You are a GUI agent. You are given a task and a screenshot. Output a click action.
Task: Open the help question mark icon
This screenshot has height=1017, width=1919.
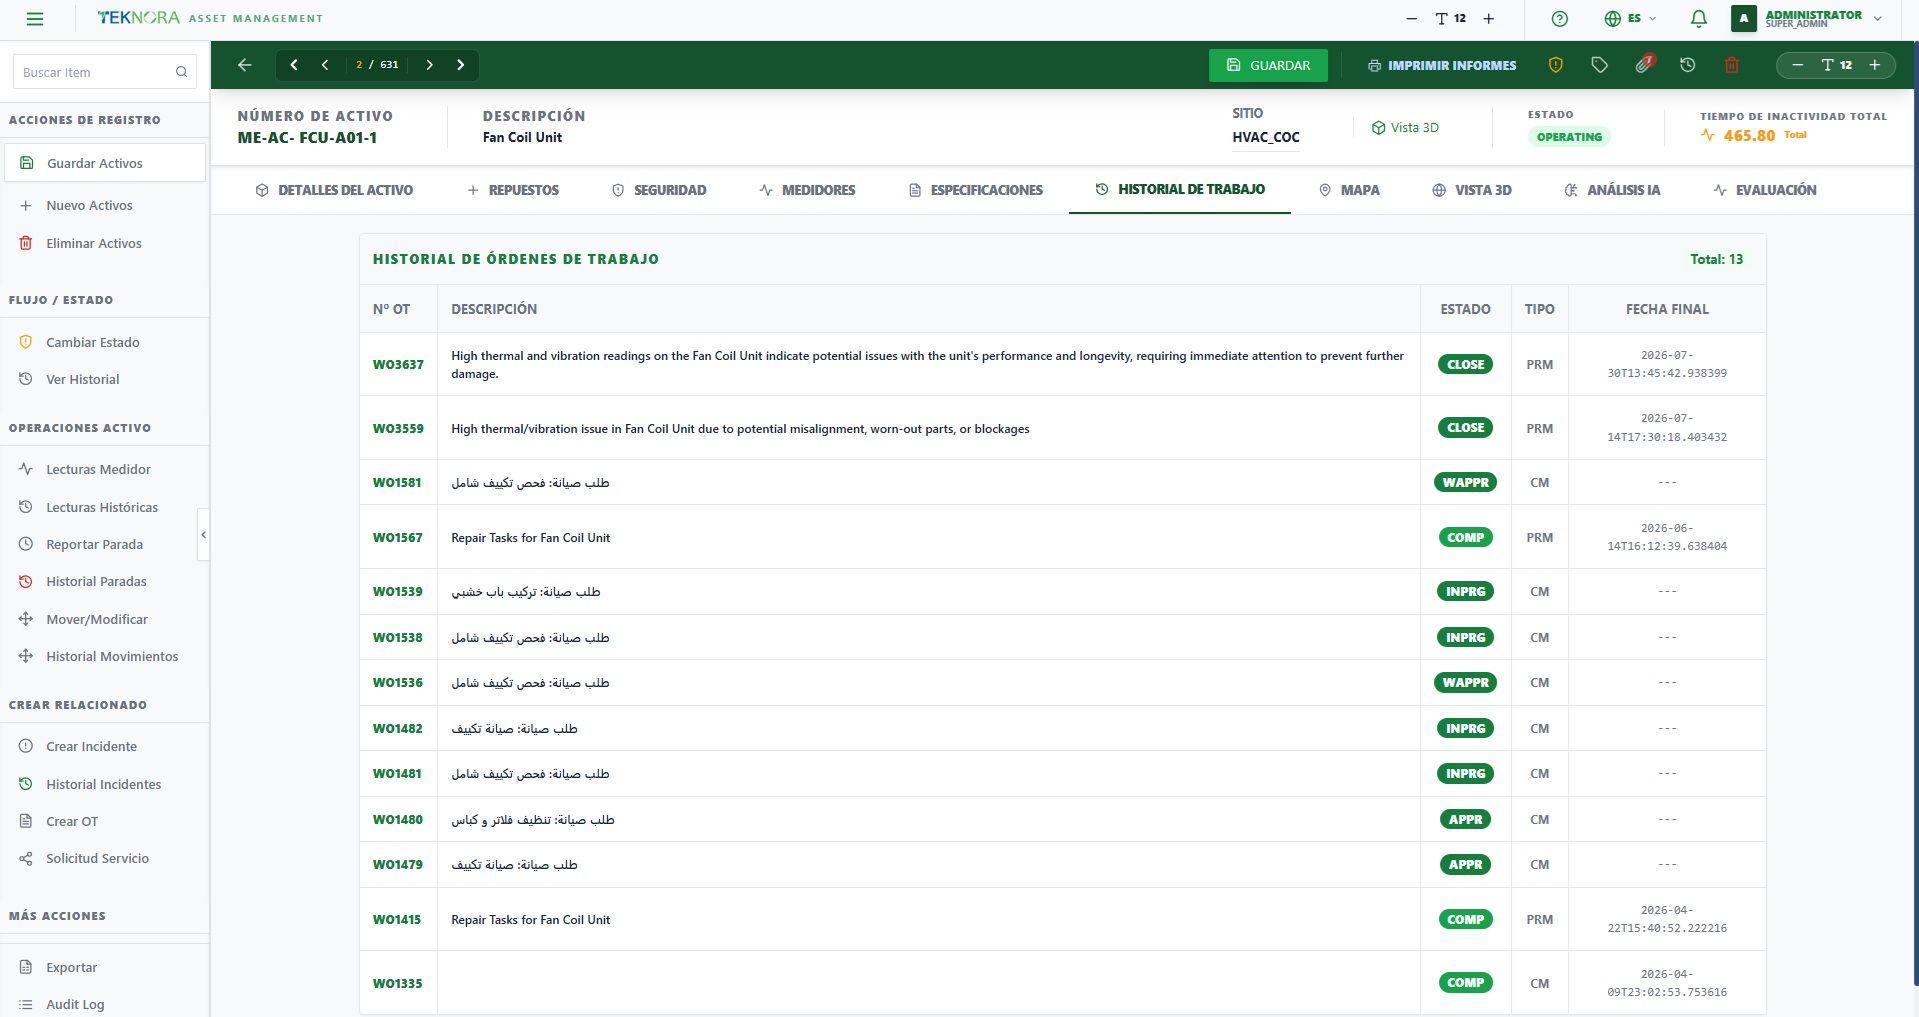coord(1559,19)
